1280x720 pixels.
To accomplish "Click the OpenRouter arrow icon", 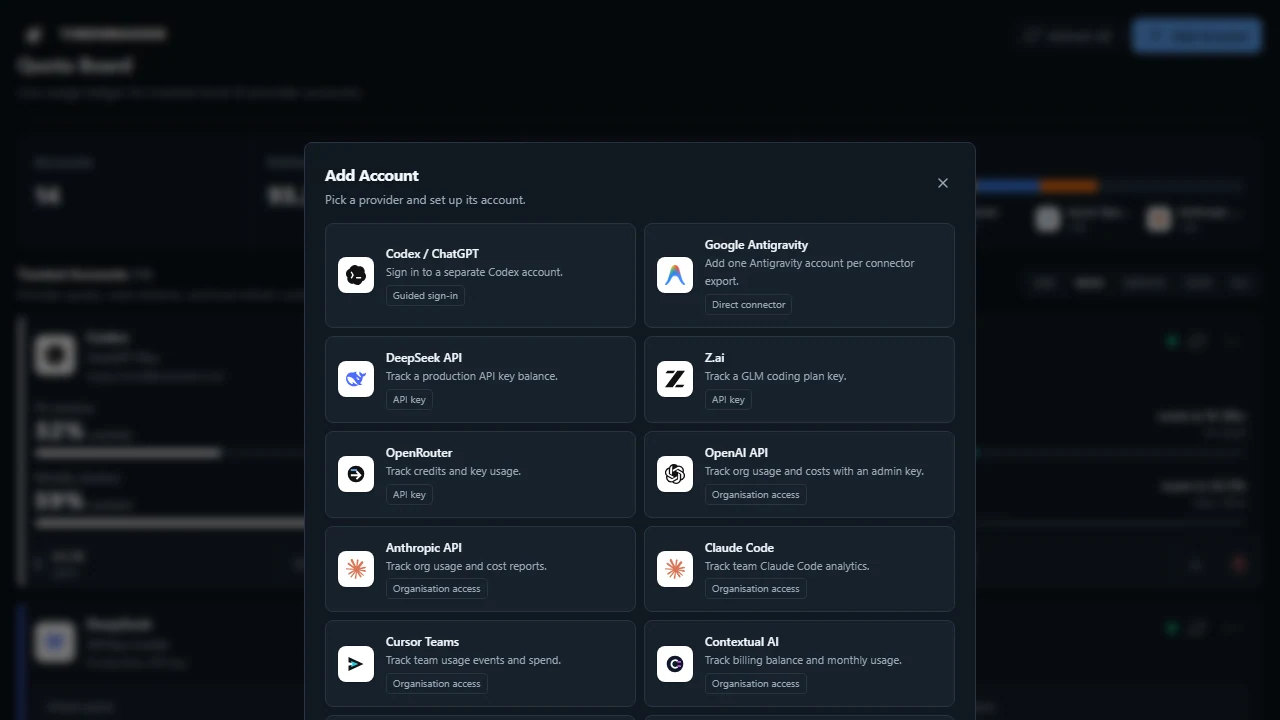I will click(x=356, y=474).
